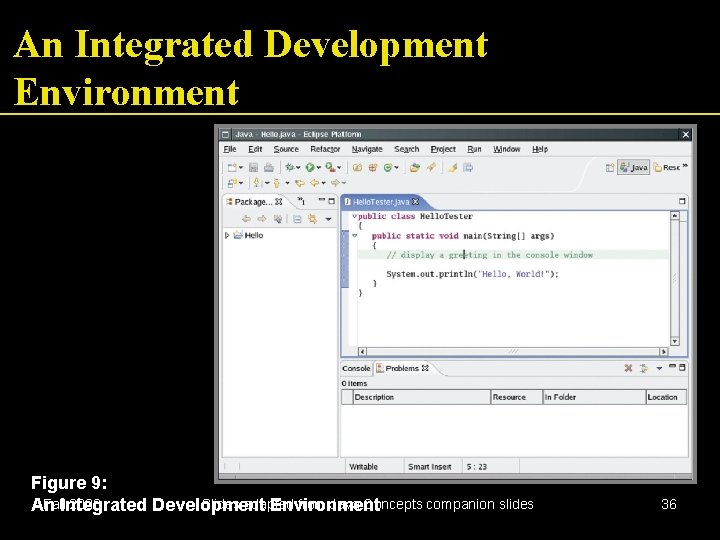Open the Run button dropdown arrow
This screenshot has height=540, width=720.
[x=319, y=168]
